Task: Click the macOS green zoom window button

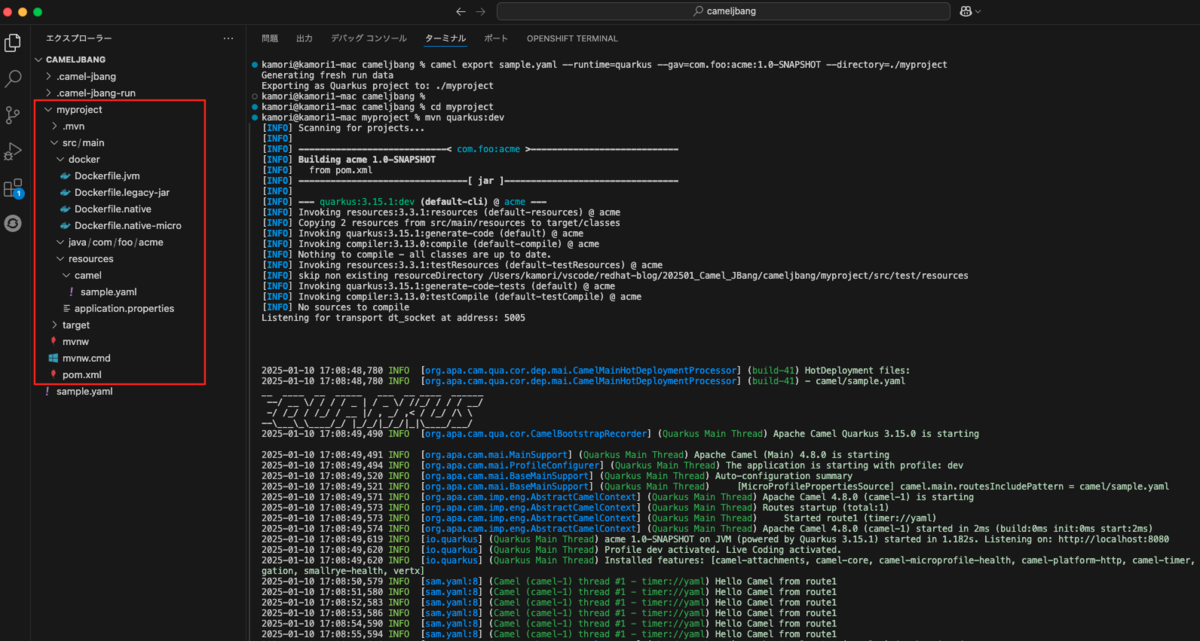Action: click(38, 11)
